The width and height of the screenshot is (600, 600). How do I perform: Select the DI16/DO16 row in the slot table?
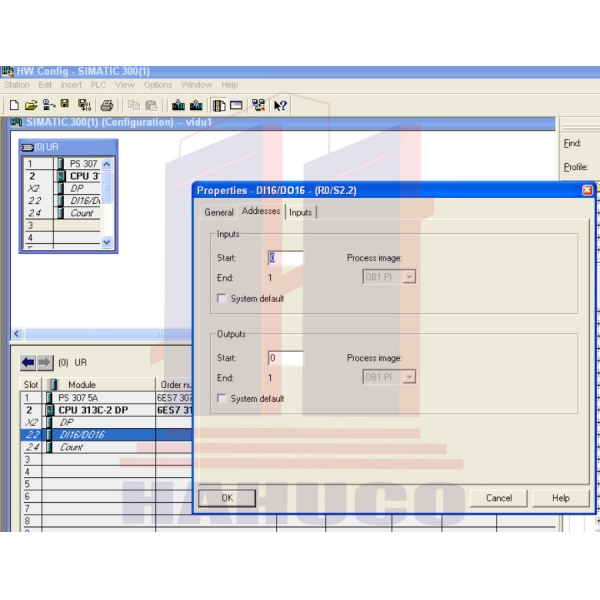[107, 435]
